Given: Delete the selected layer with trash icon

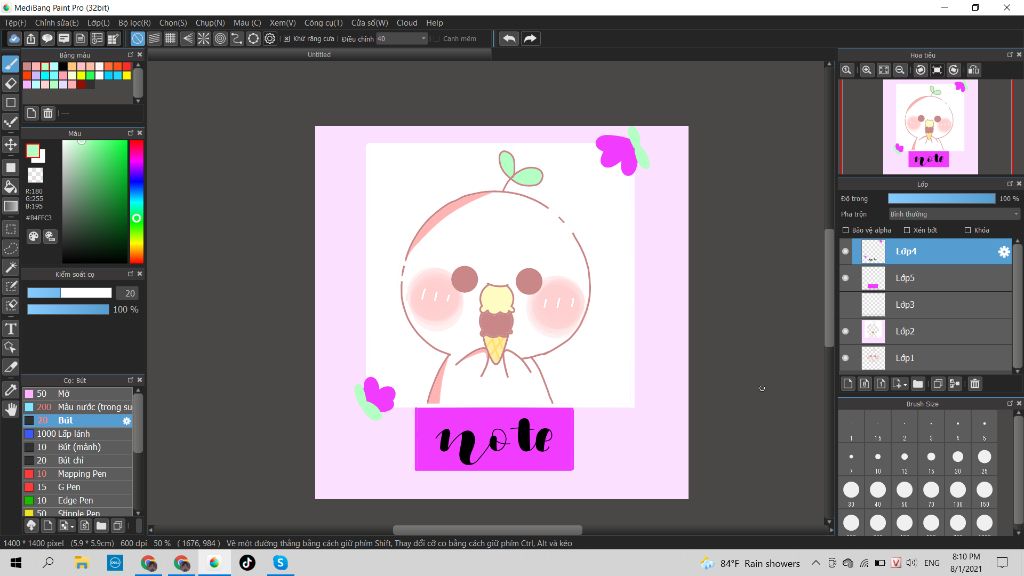Looking at the screenshot, I should 975,384.
